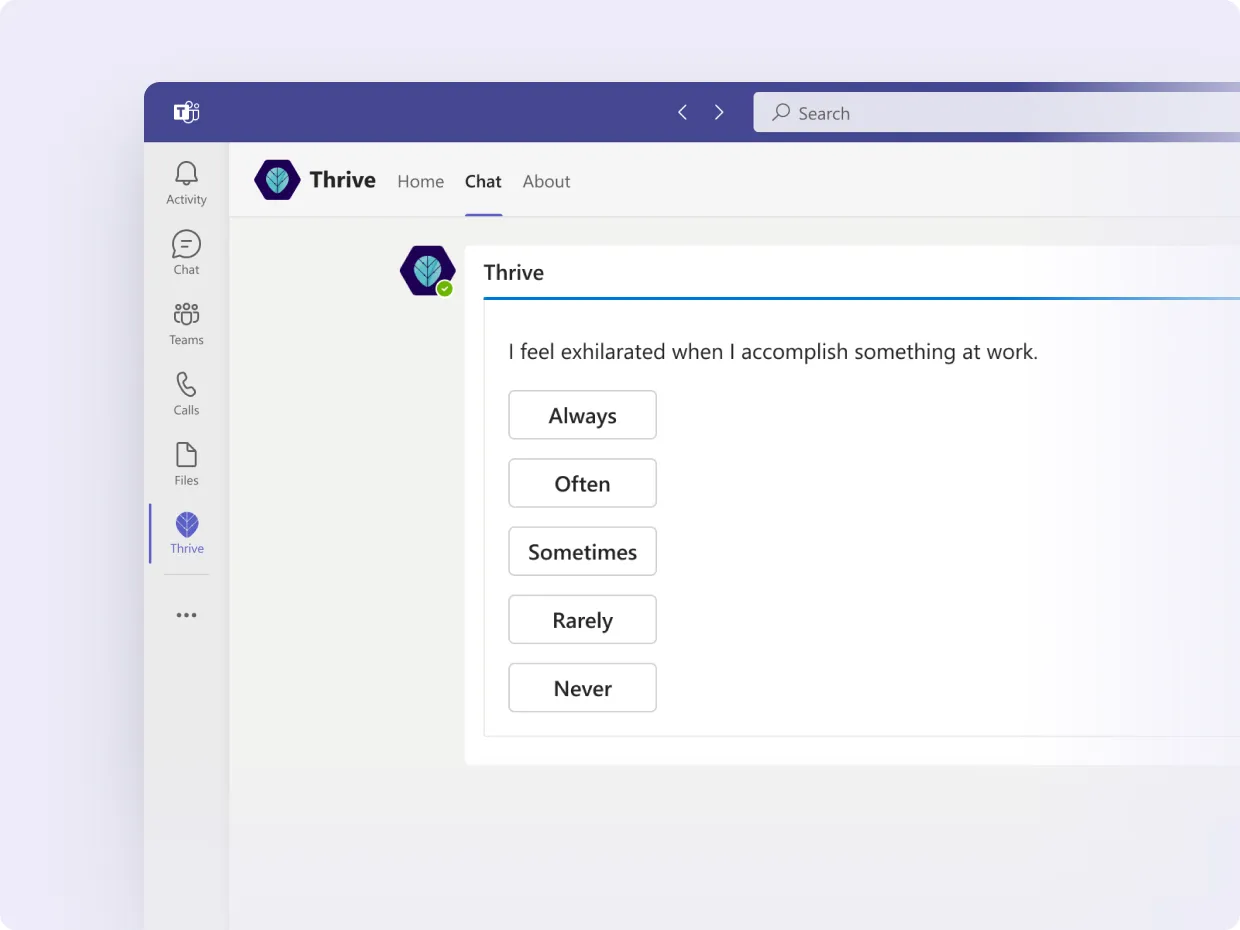Click the Thrive hexagon logo in header

click(277, 180)
